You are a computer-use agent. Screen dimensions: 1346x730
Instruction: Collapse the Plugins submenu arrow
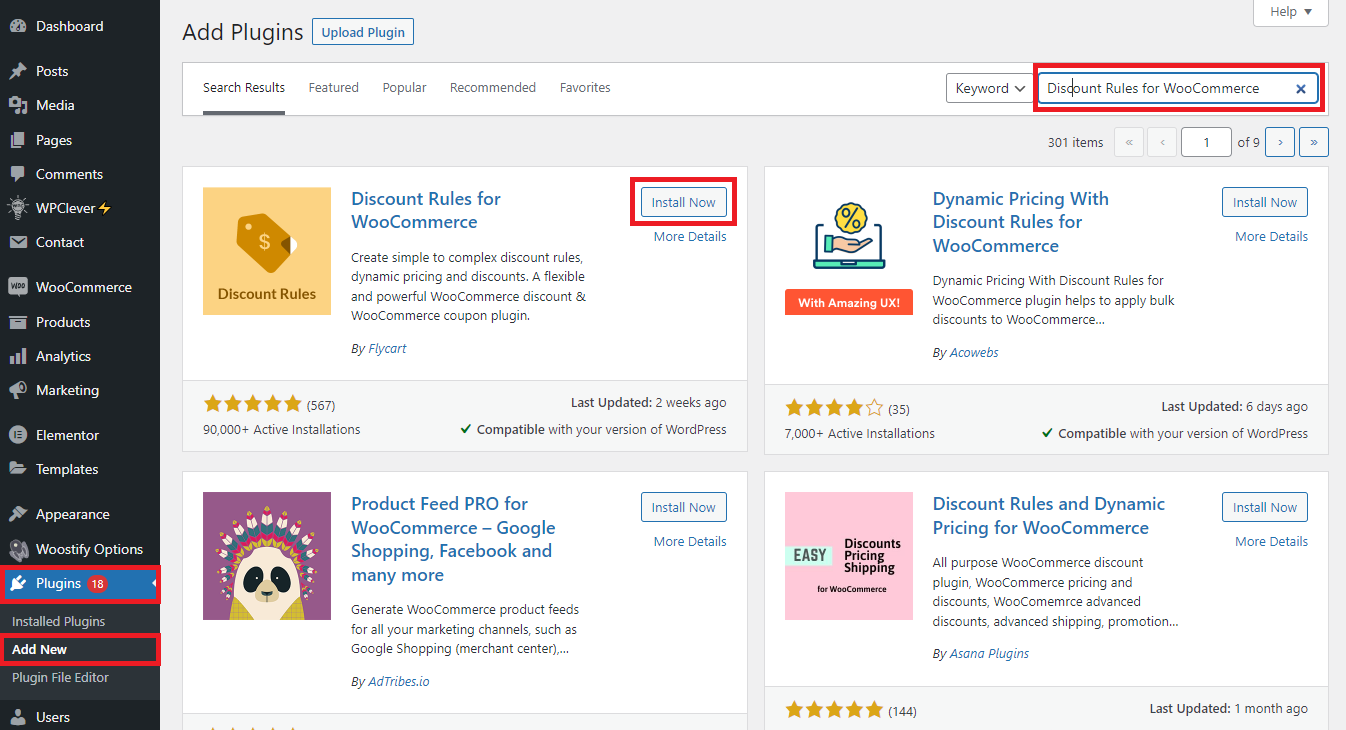(x=155, y=583)
